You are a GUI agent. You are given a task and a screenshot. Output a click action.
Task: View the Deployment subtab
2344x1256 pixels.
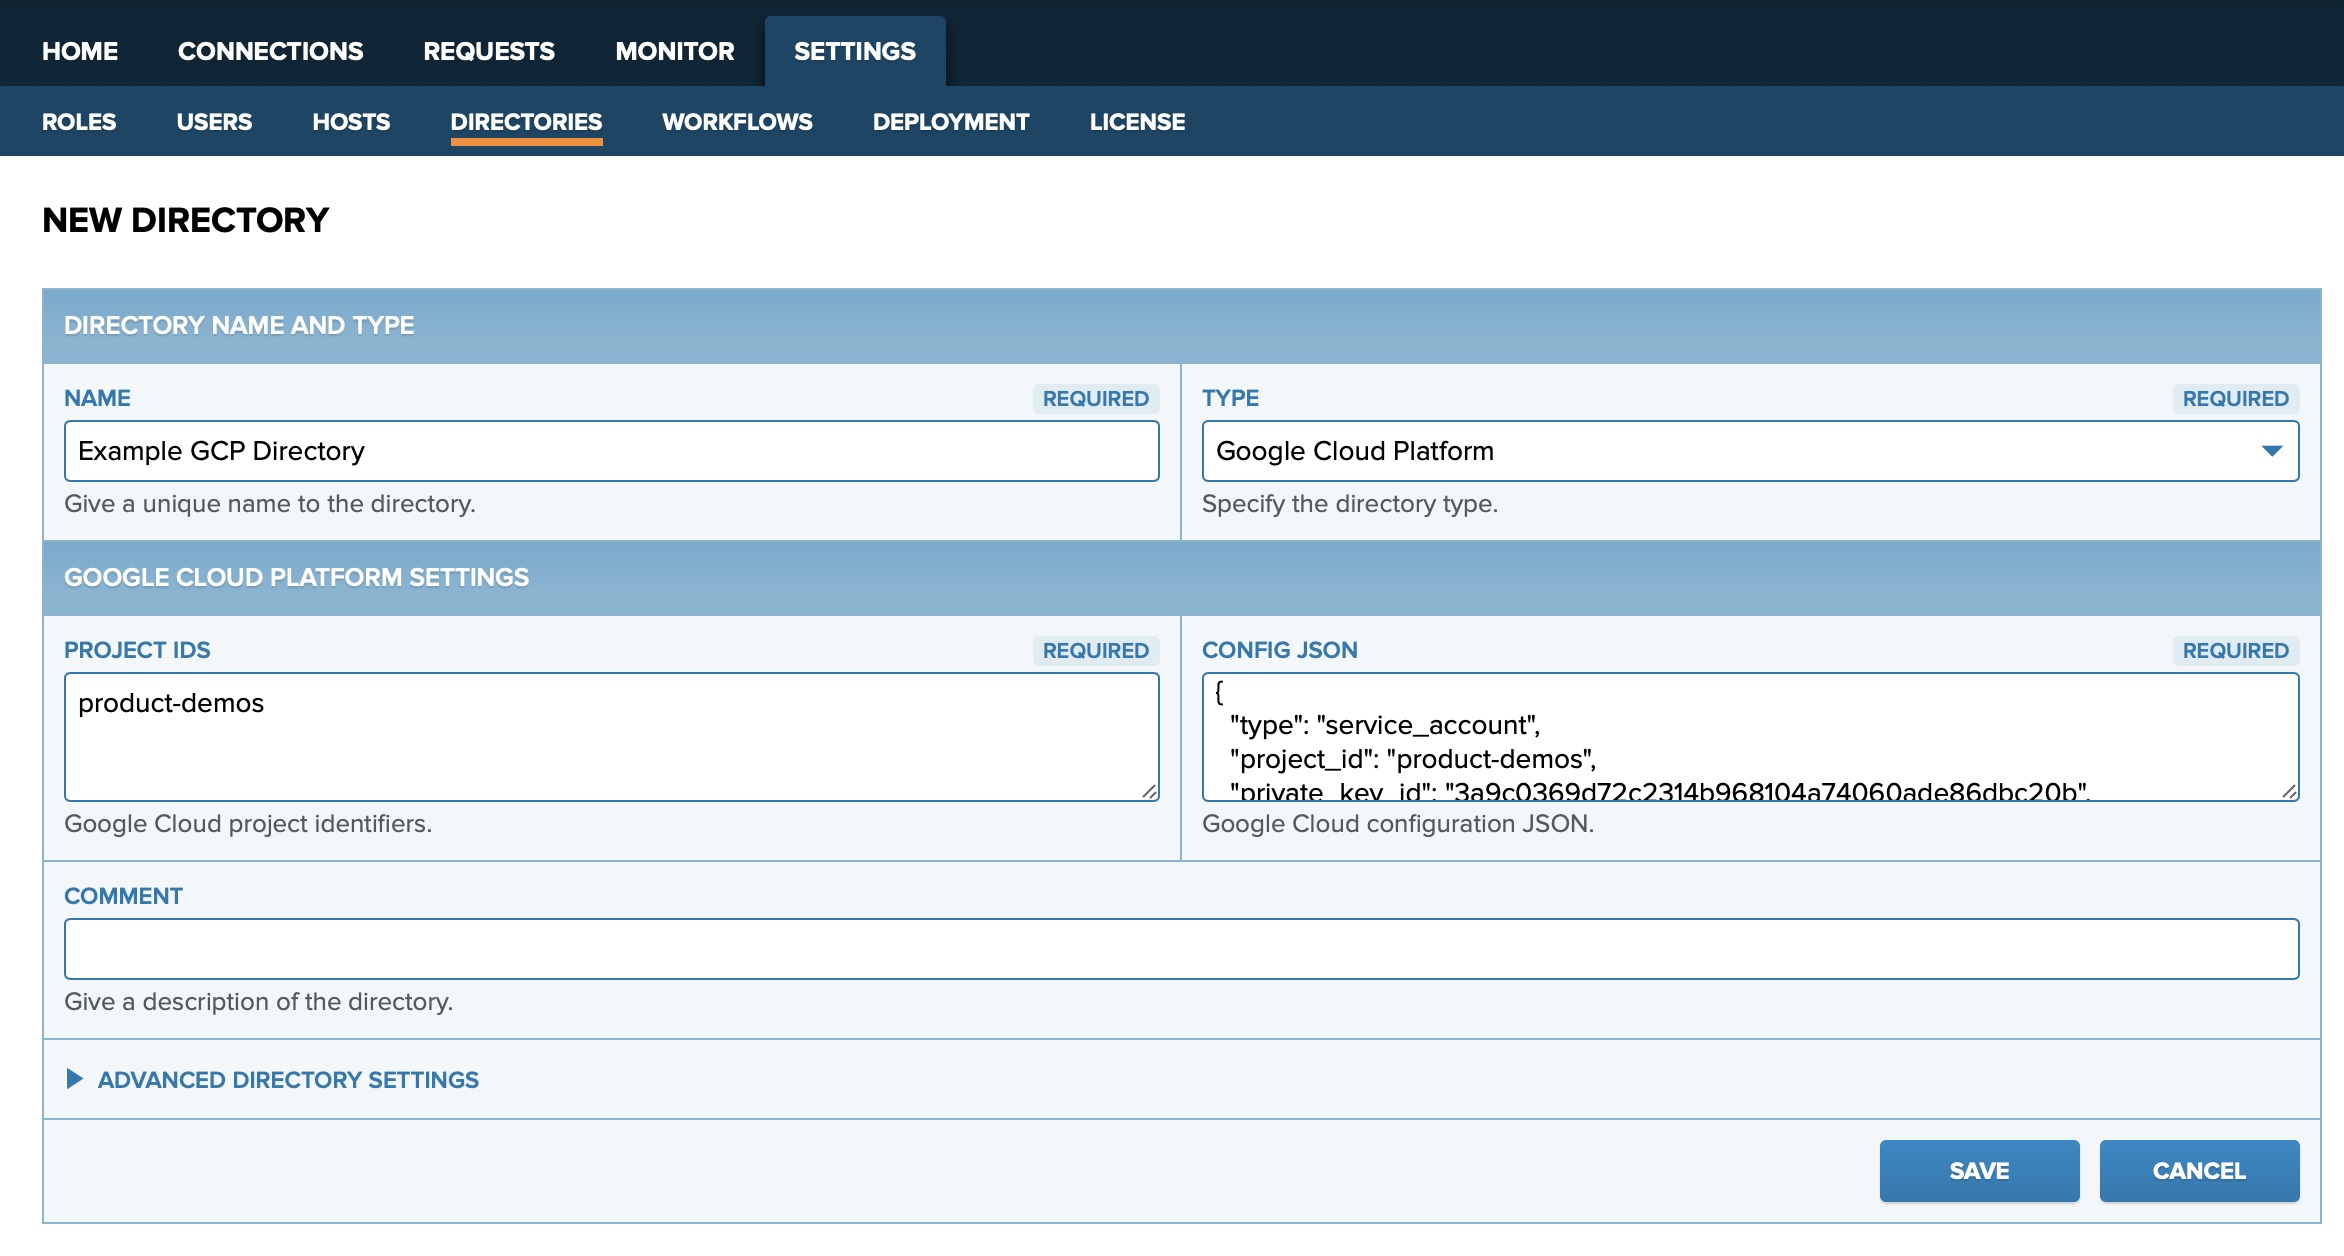coord(950,122)
